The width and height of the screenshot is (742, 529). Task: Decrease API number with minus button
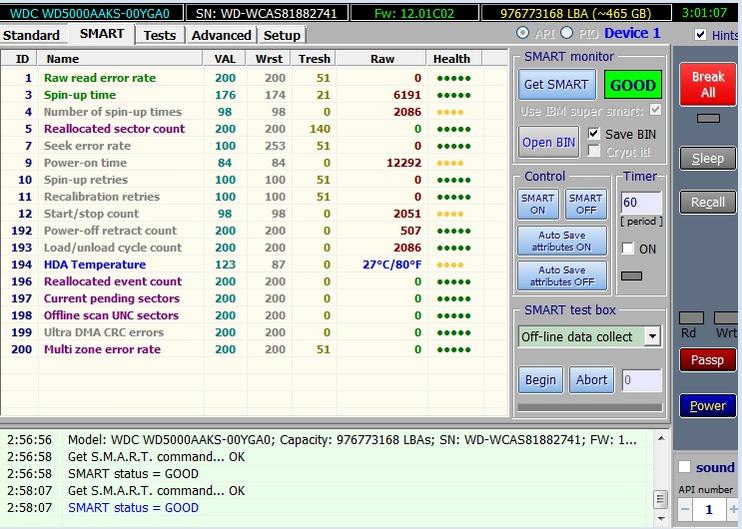coord(685,510)
